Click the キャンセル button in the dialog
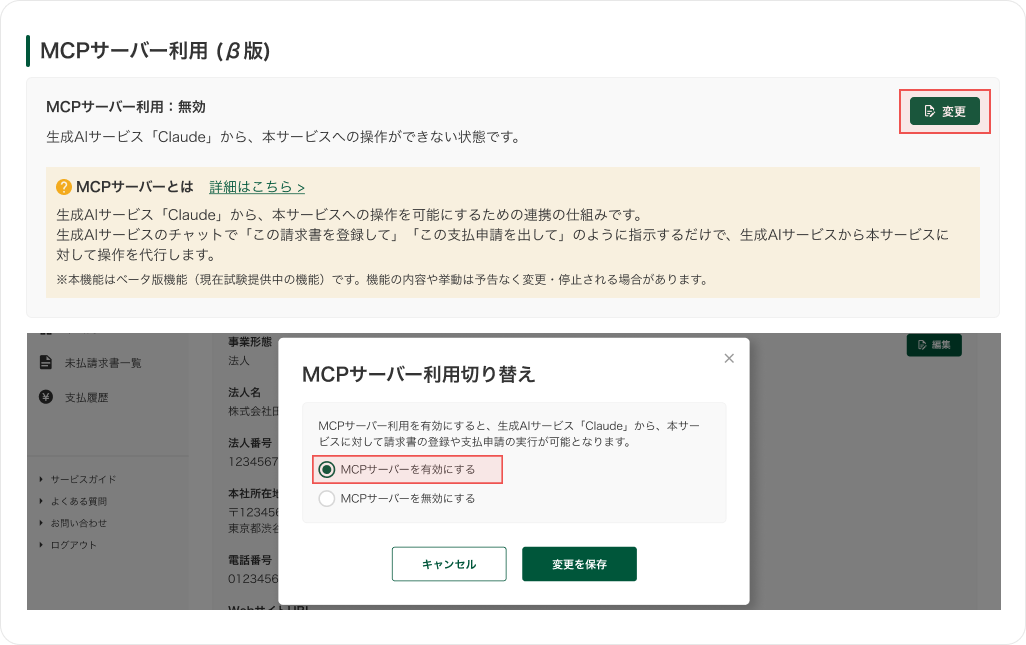This screenshot has width=1026, height=645. point(449,564)
